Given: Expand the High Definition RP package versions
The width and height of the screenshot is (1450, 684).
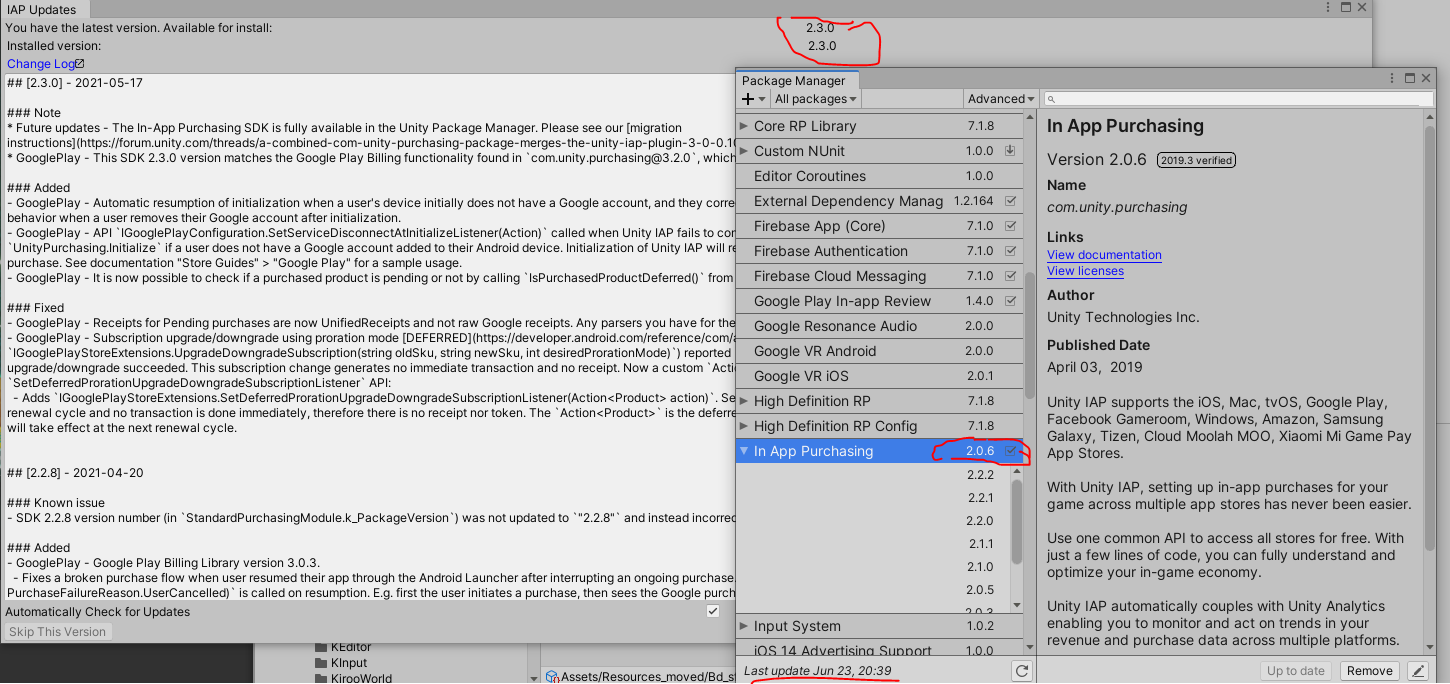Looking at the screenshot, I should click(x=744, y=401).
